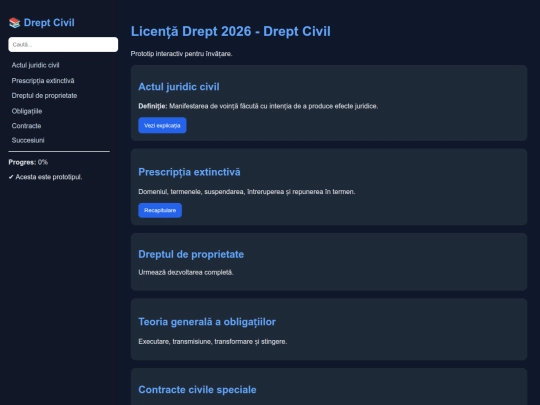
Task: Go to Prescripția extinctivă in sidebar
Action: [43, 81]
